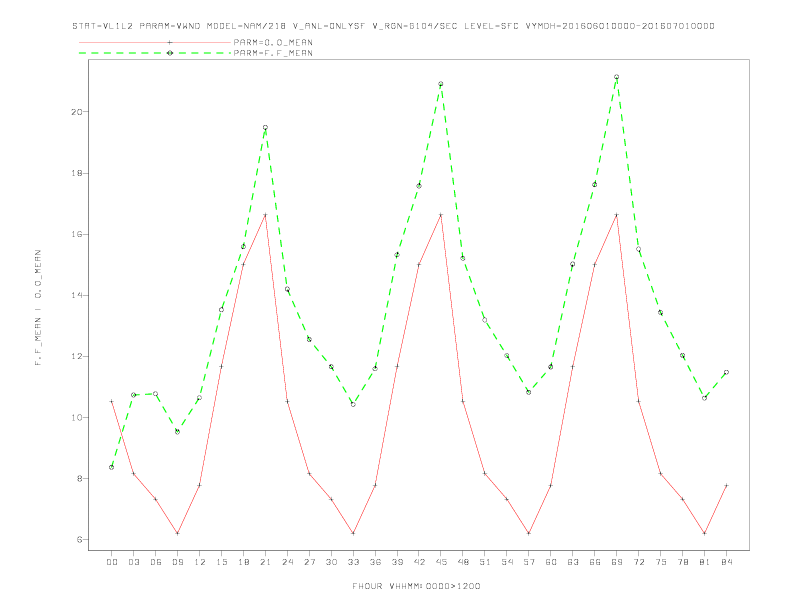This screenshot has height=612, width=792.
Task: Click x-axis forecast hour label 81
Action: coord(705,562)
